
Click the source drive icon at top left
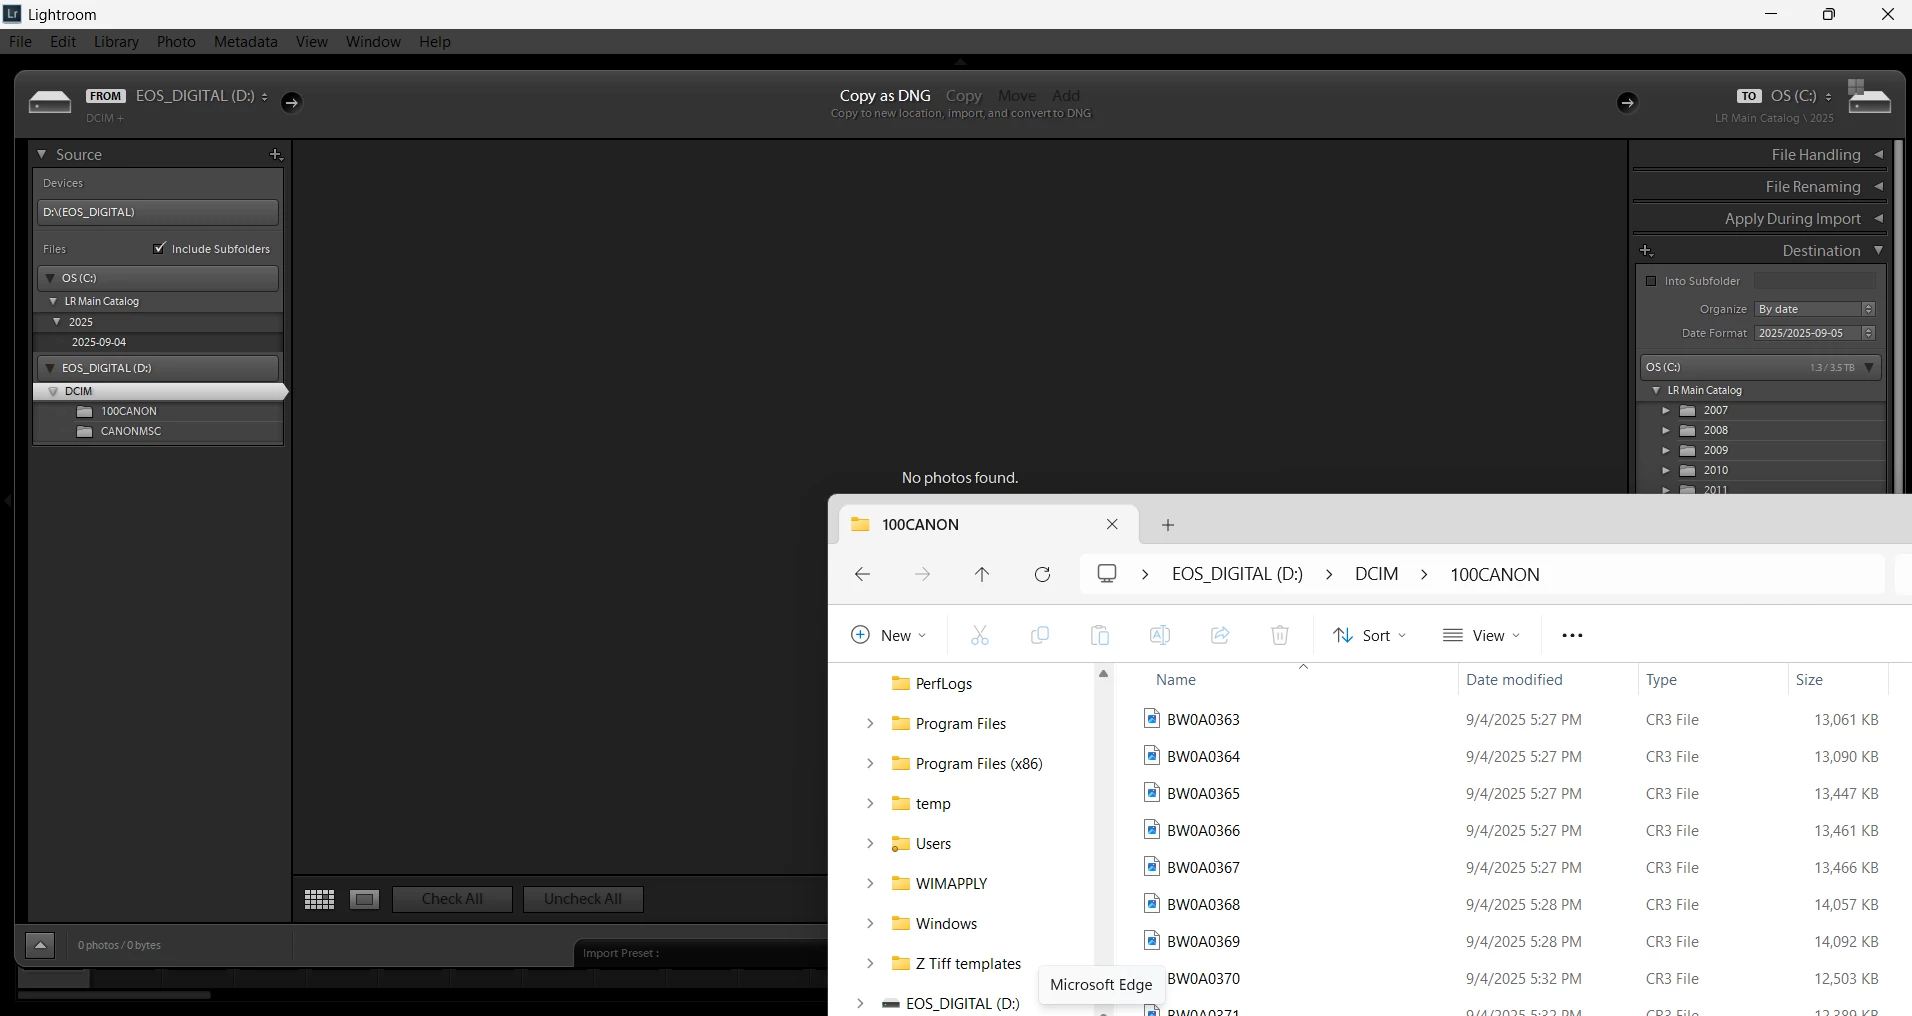click(x=50, y=101)
